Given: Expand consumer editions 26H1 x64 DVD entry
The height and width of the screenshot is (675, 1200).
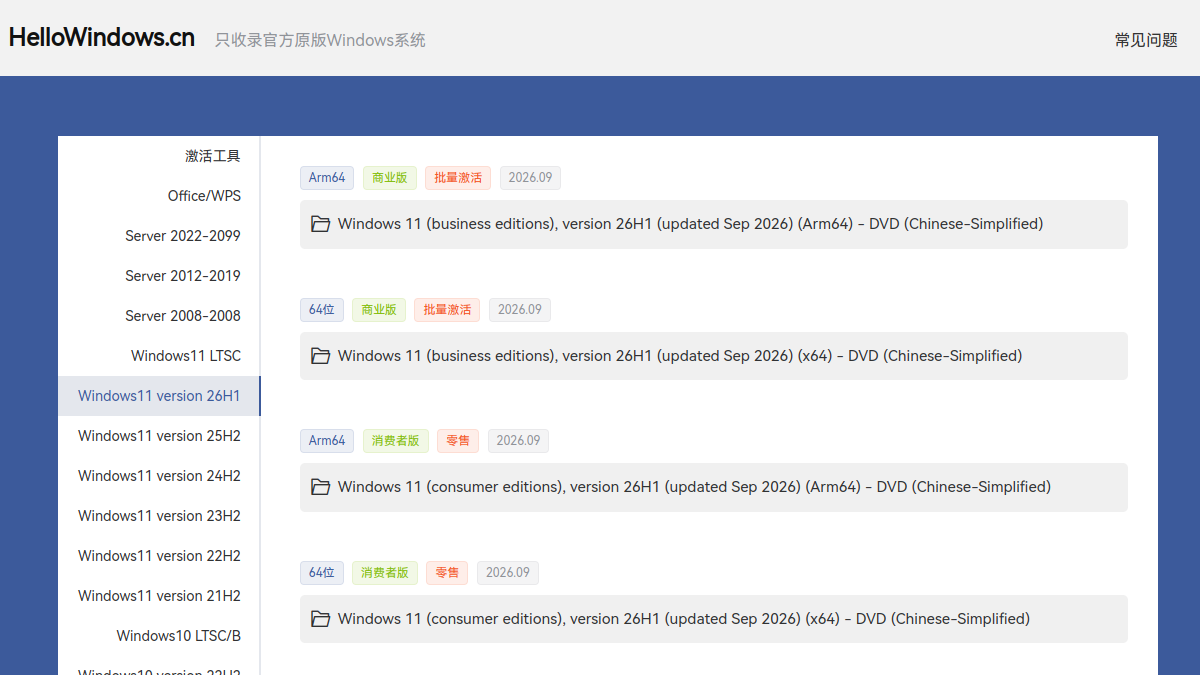Looking at the screenshot, I should click(x=714, y=619).
